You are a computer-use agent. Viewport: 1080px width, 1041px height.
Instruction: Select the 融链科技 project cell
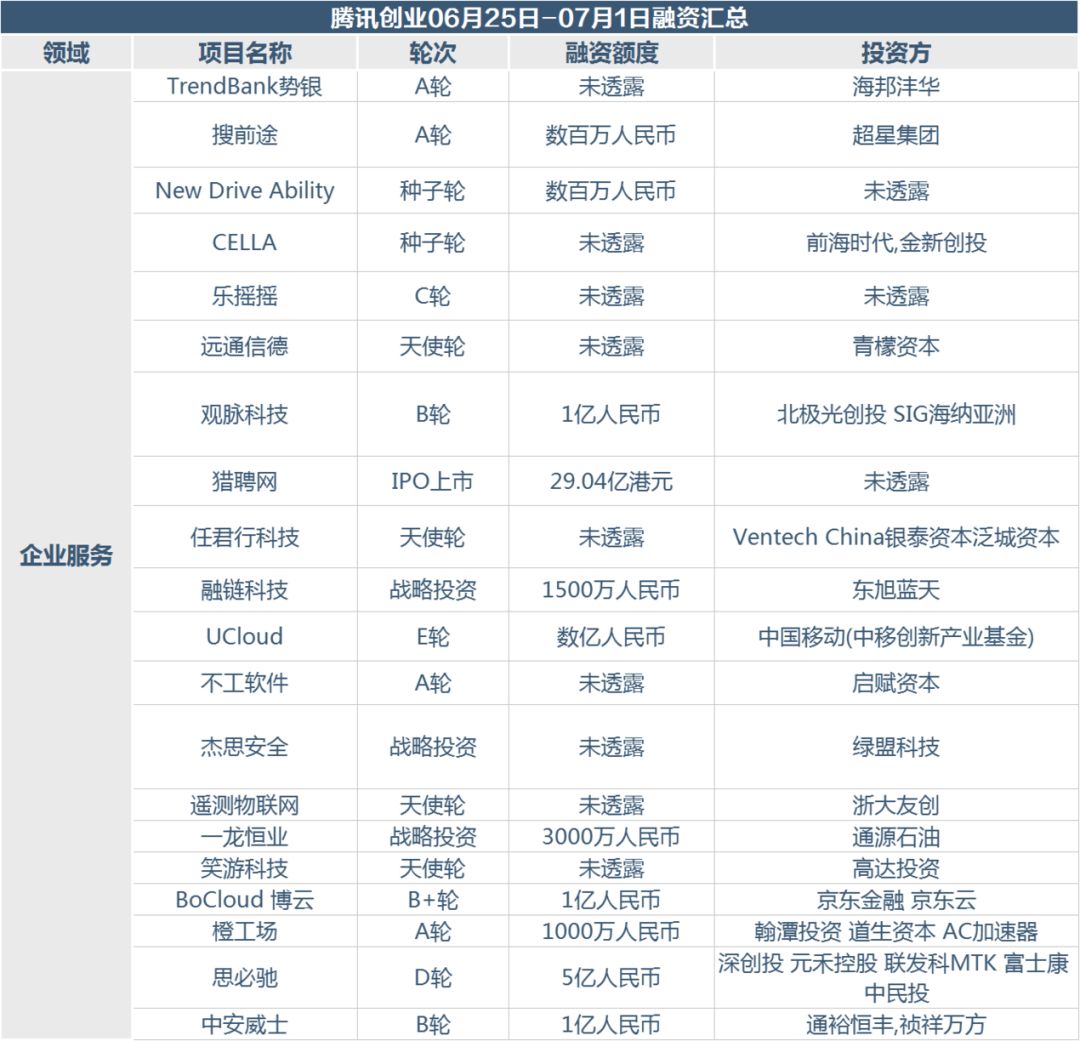[x=245, y=590]
